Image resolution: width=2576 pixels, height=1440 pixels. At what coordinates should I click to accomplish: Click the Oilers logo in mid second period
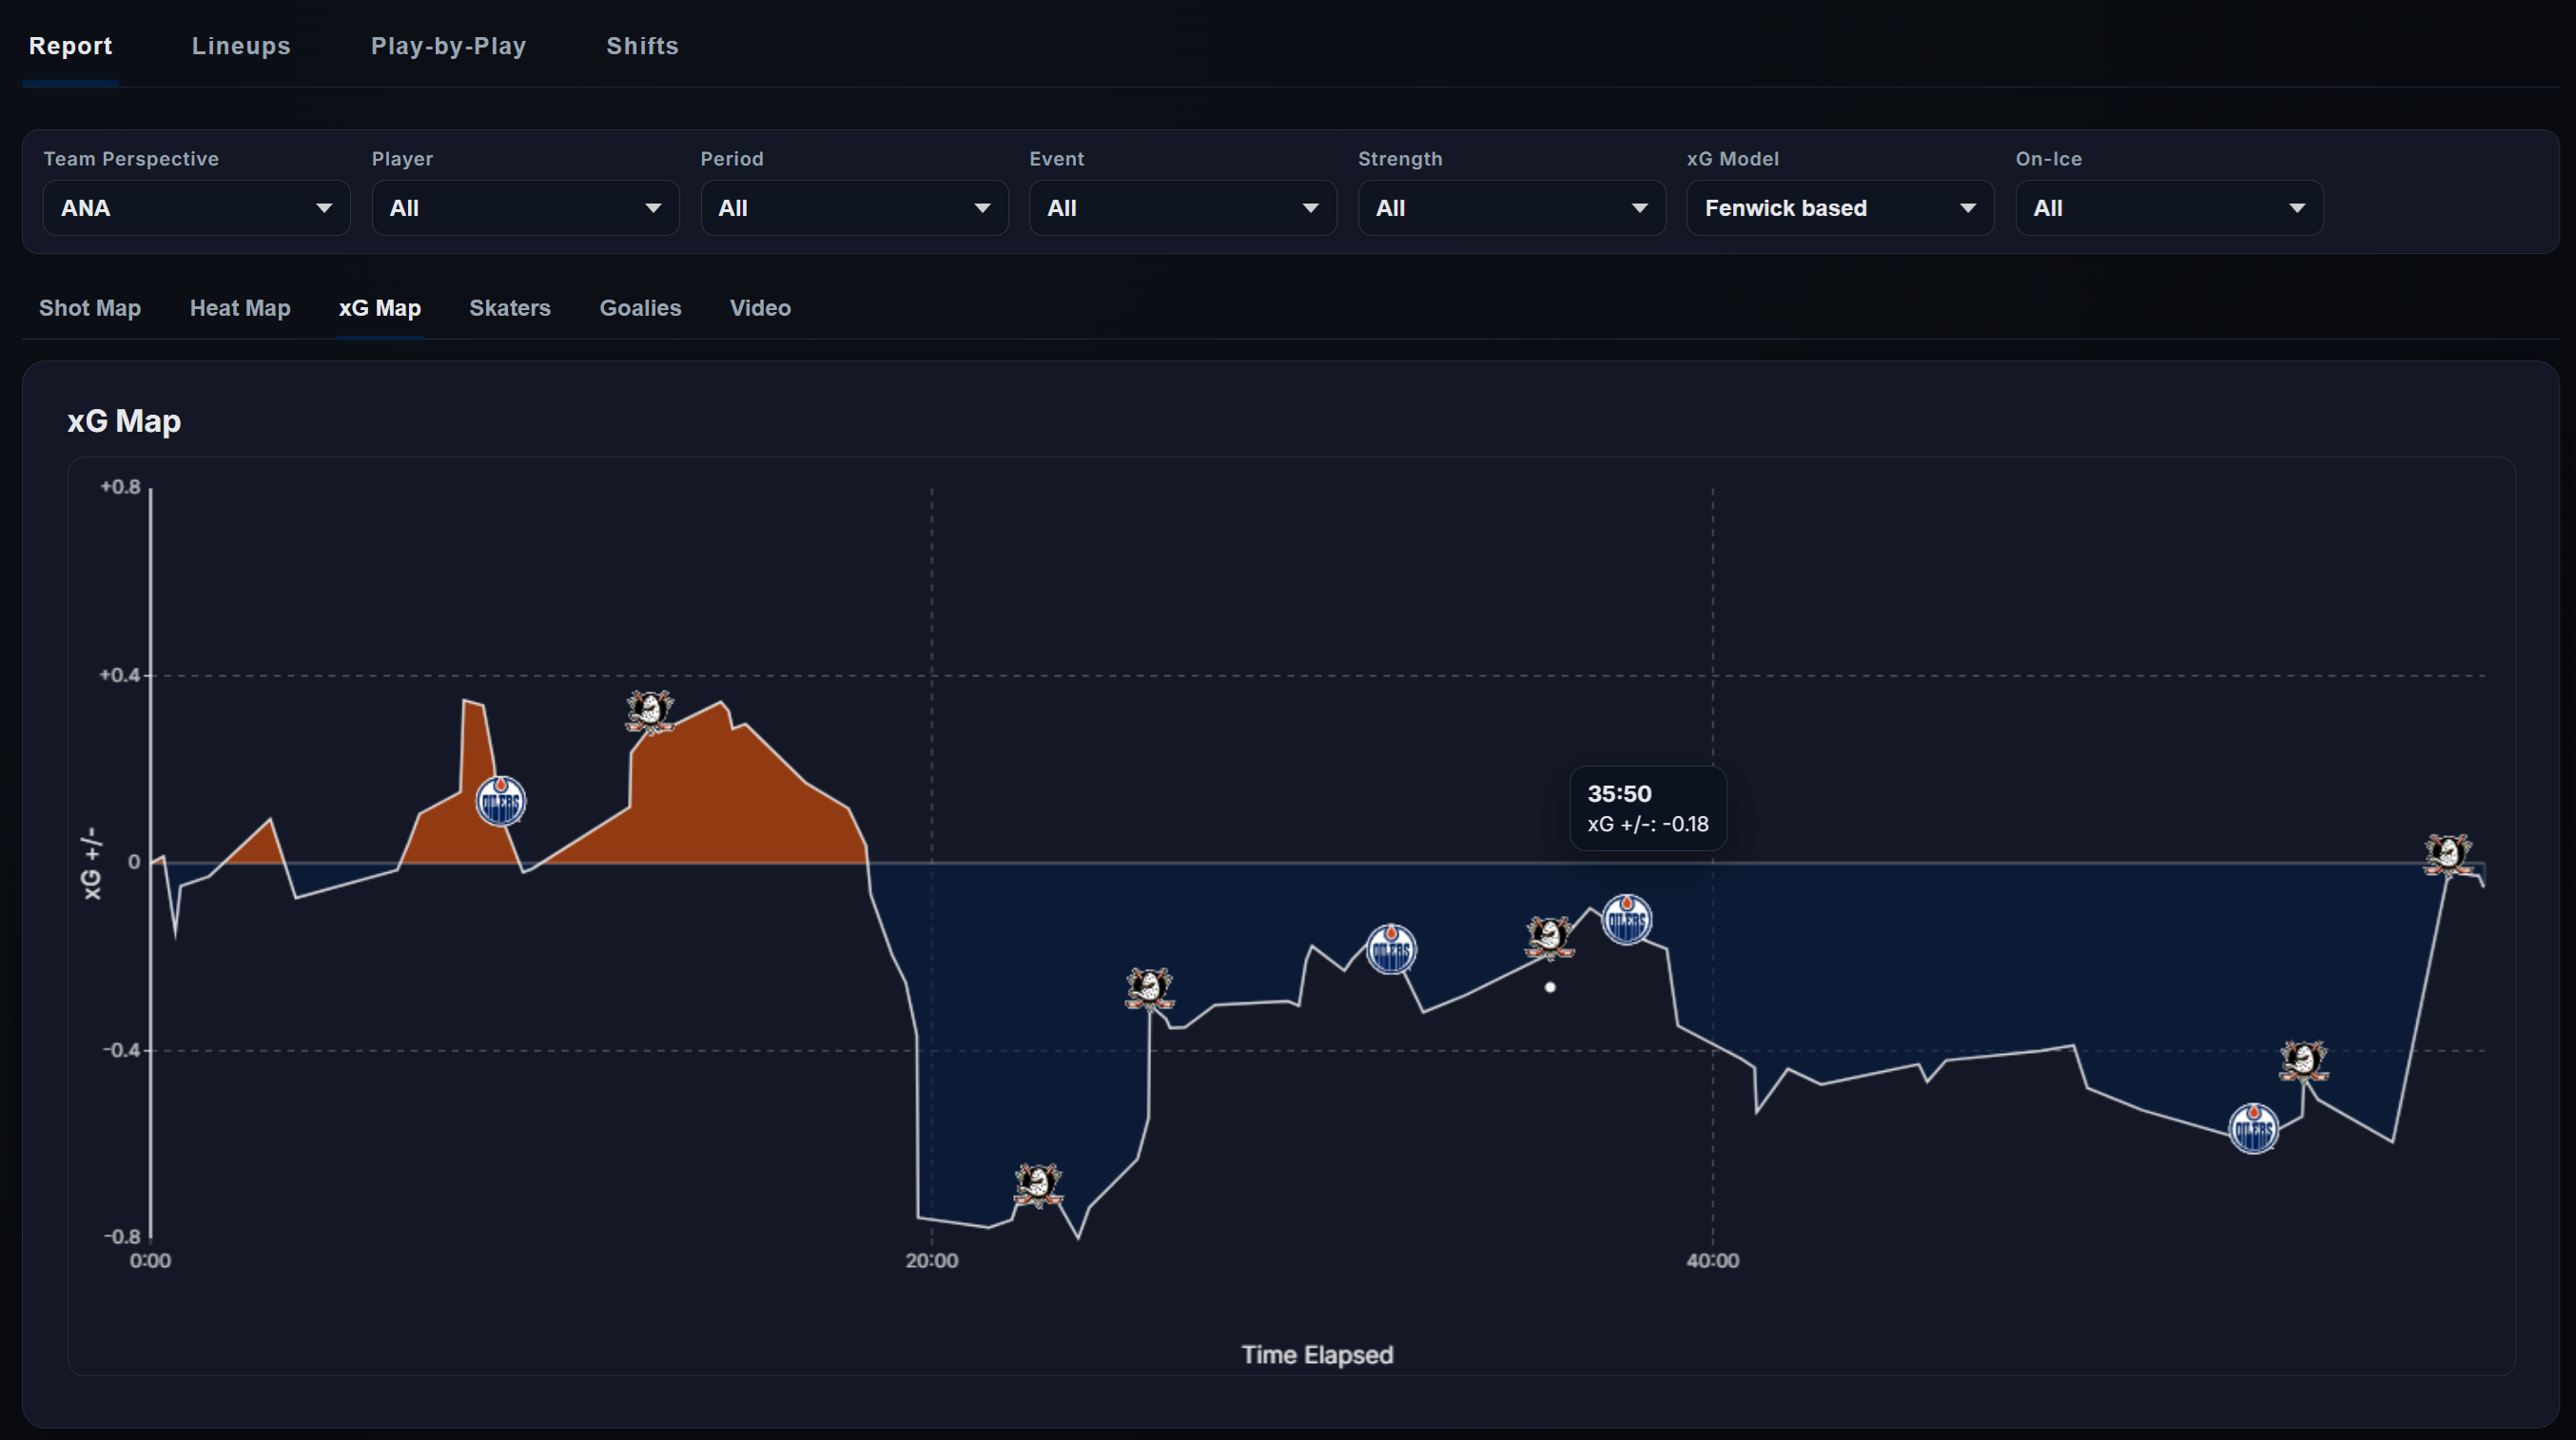pos(1390,949)
